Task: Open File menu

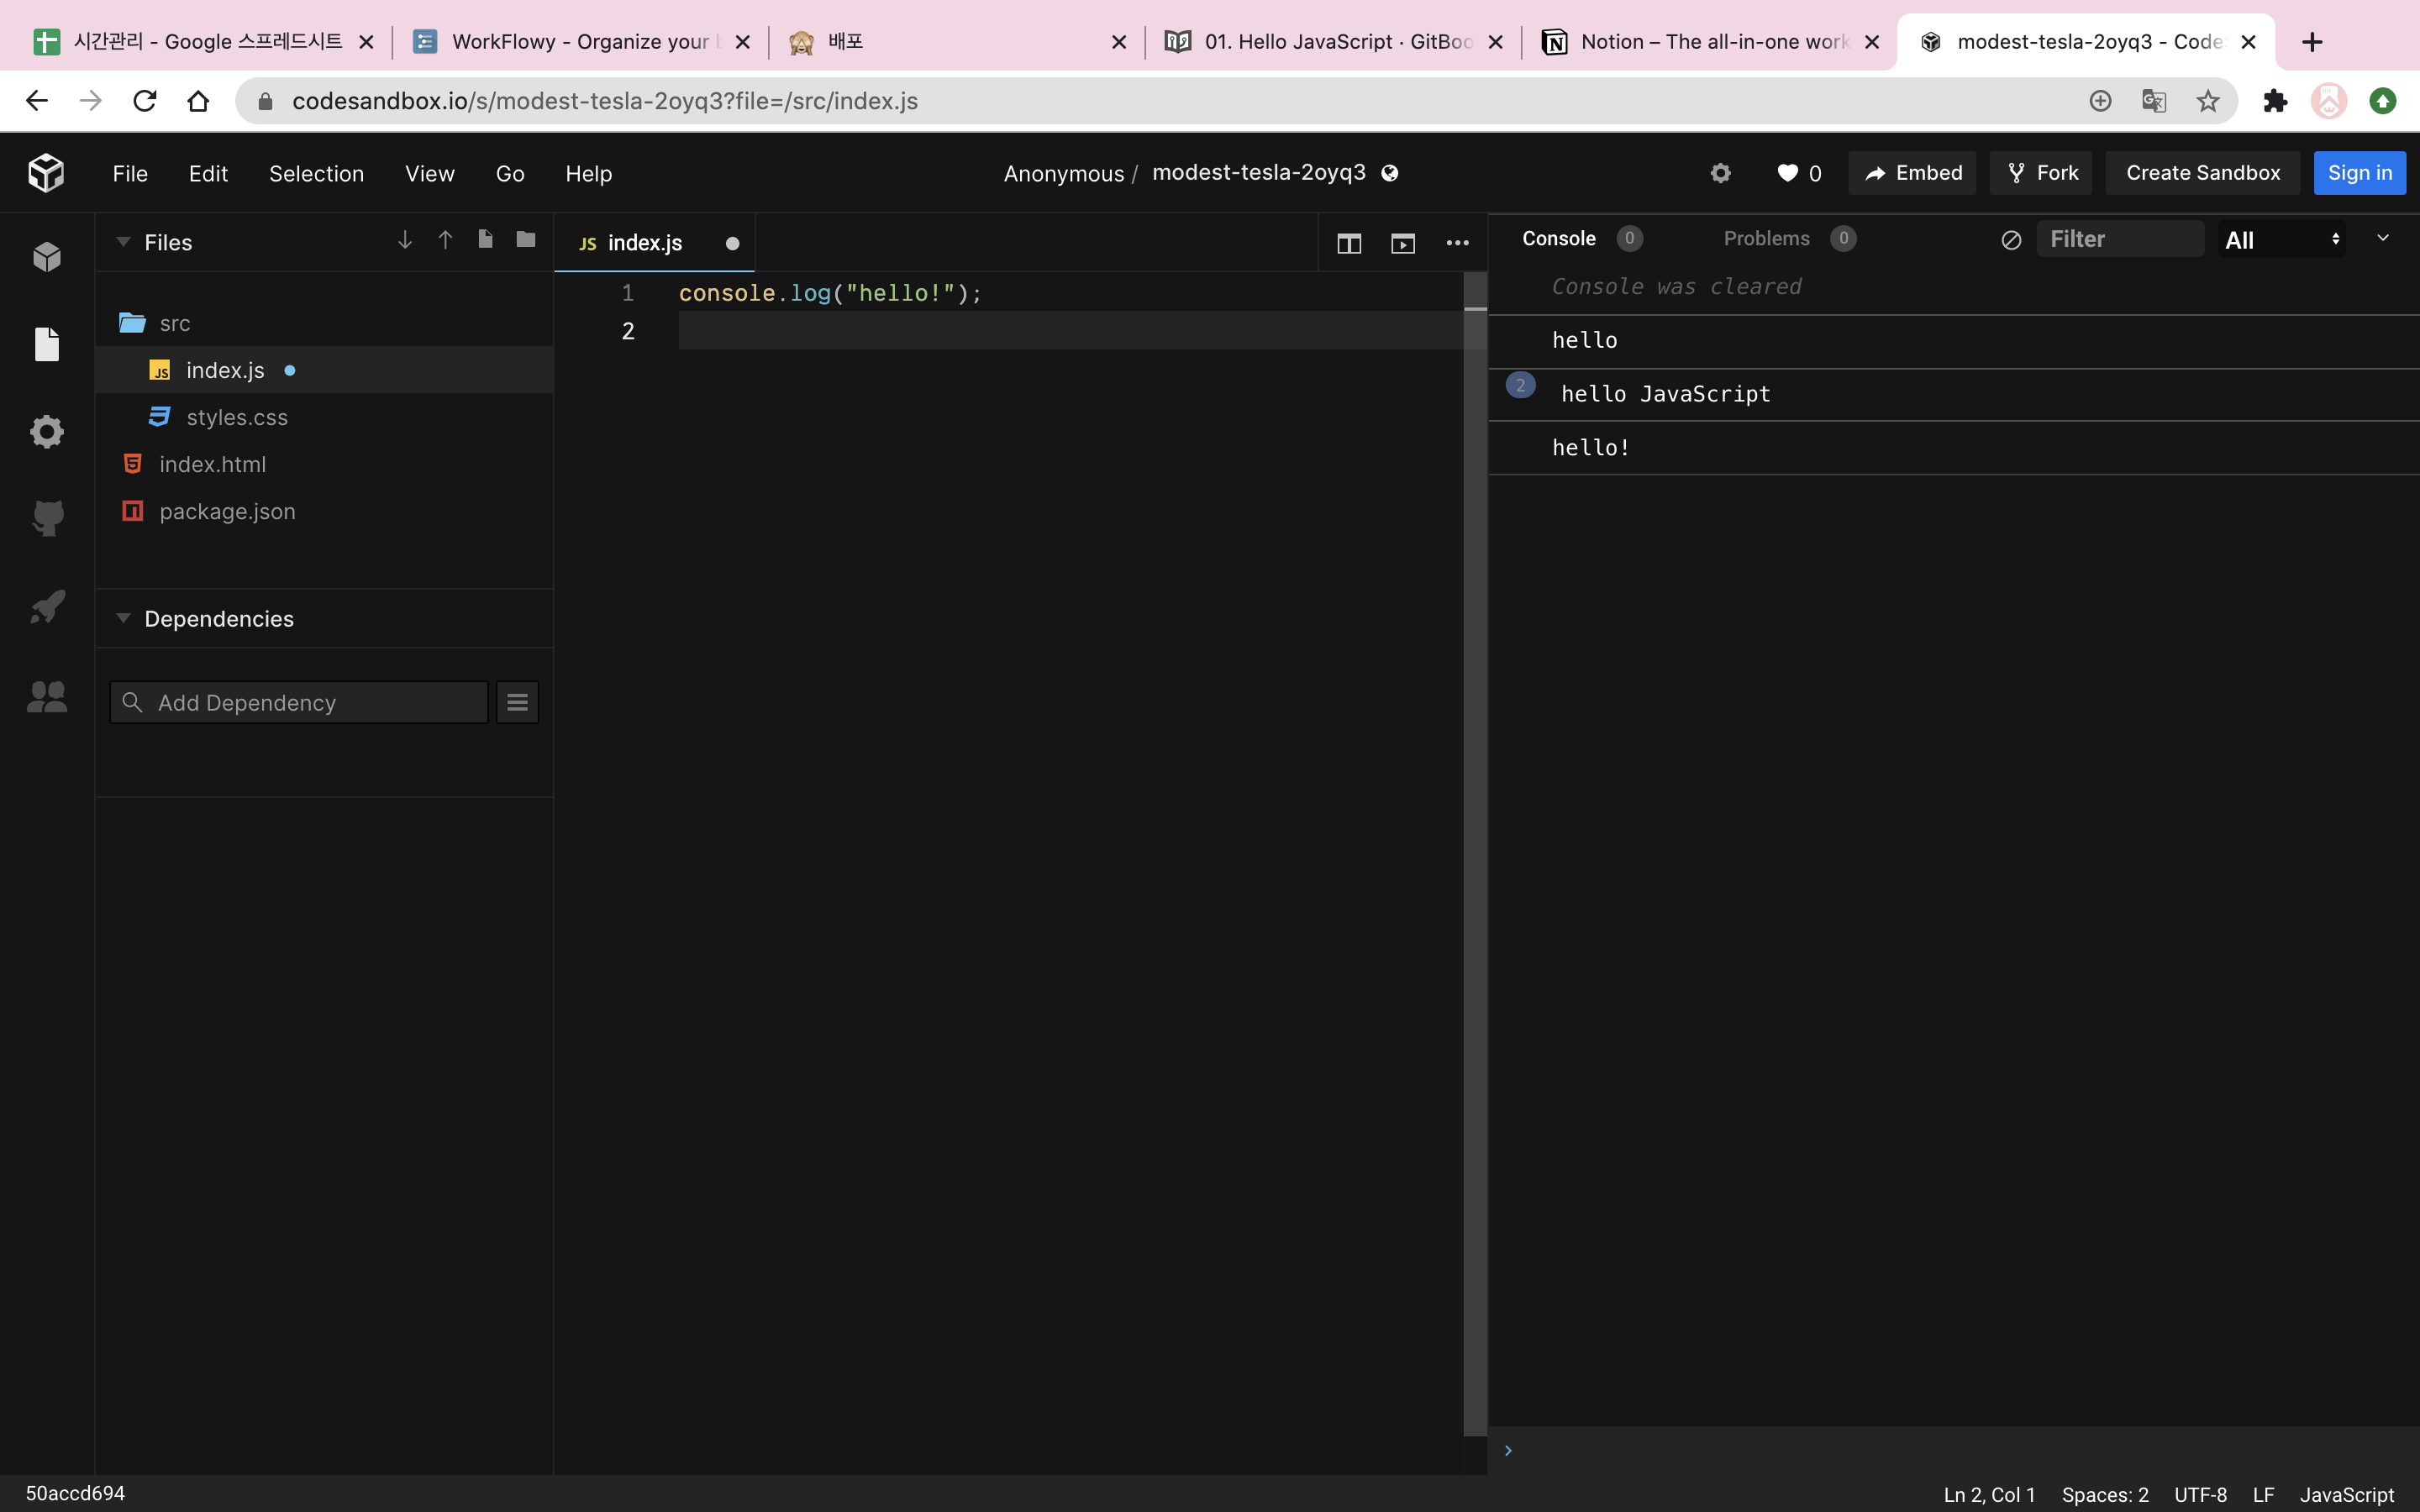Action: click(x=130, y=173)
